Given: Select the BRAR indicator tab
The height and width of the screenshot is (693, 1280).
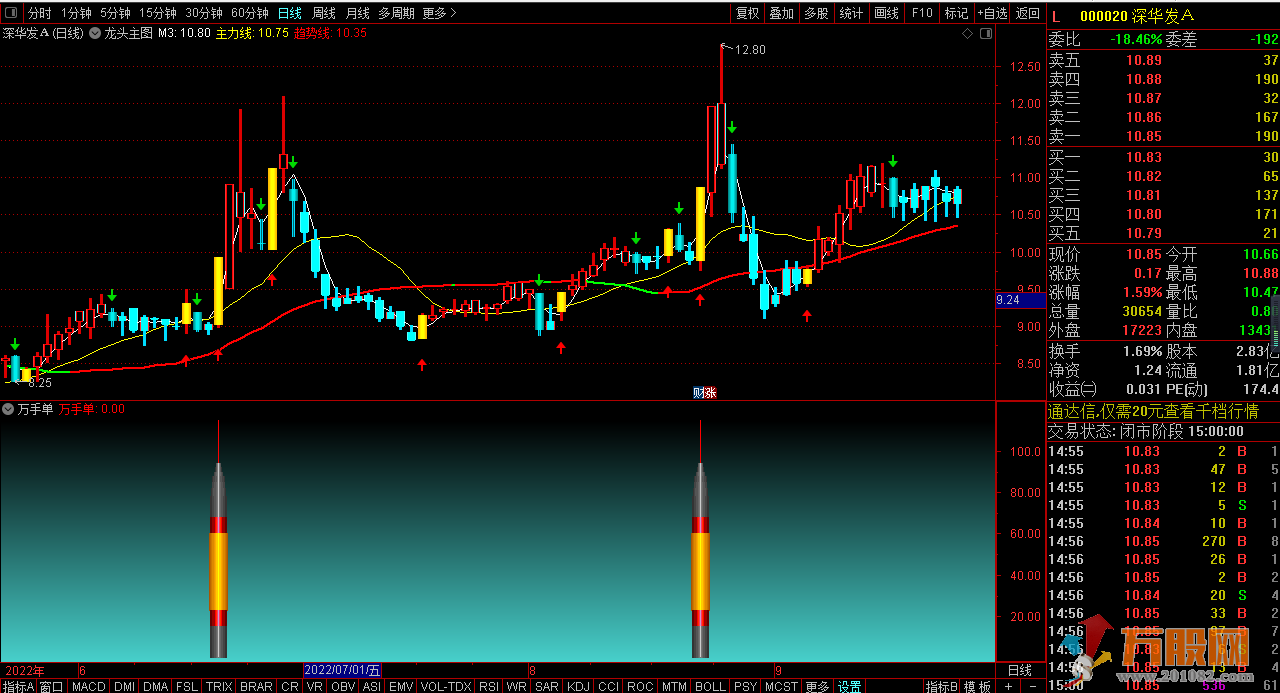Looking at the screenshot, I should tap(257, 686).
